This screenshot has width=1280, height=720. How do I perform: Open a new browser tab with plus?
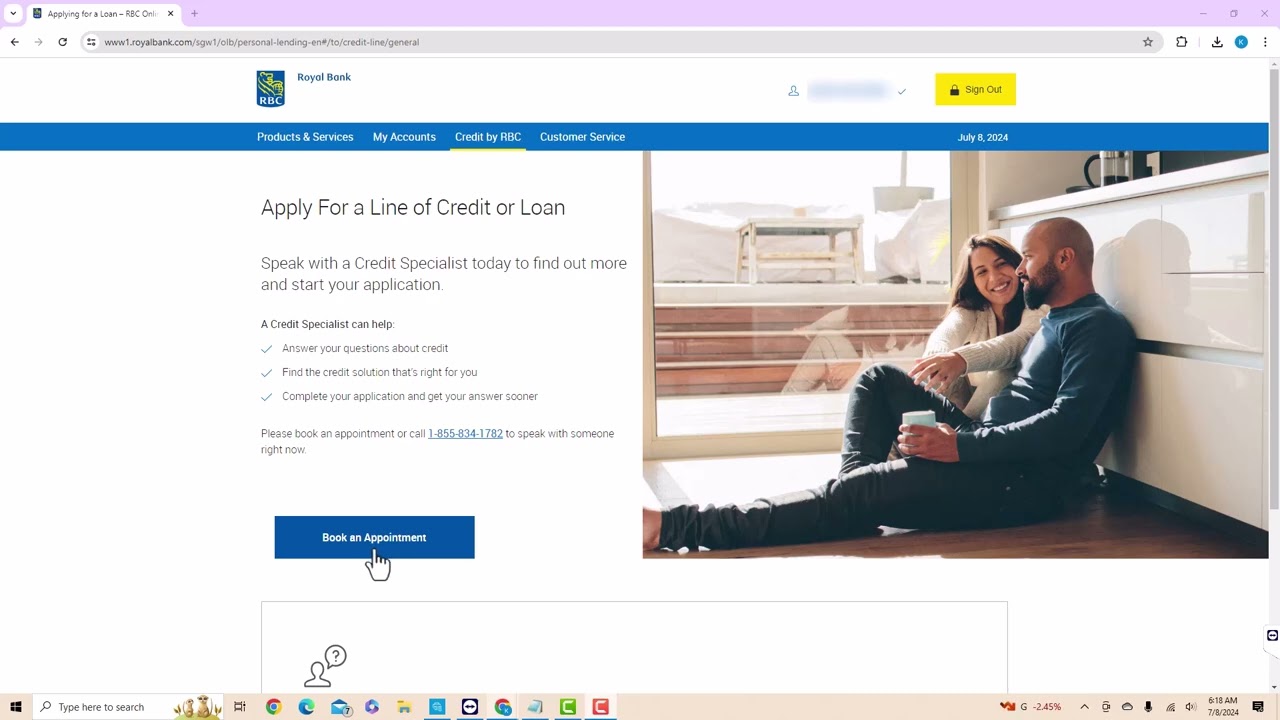point(194,14)
